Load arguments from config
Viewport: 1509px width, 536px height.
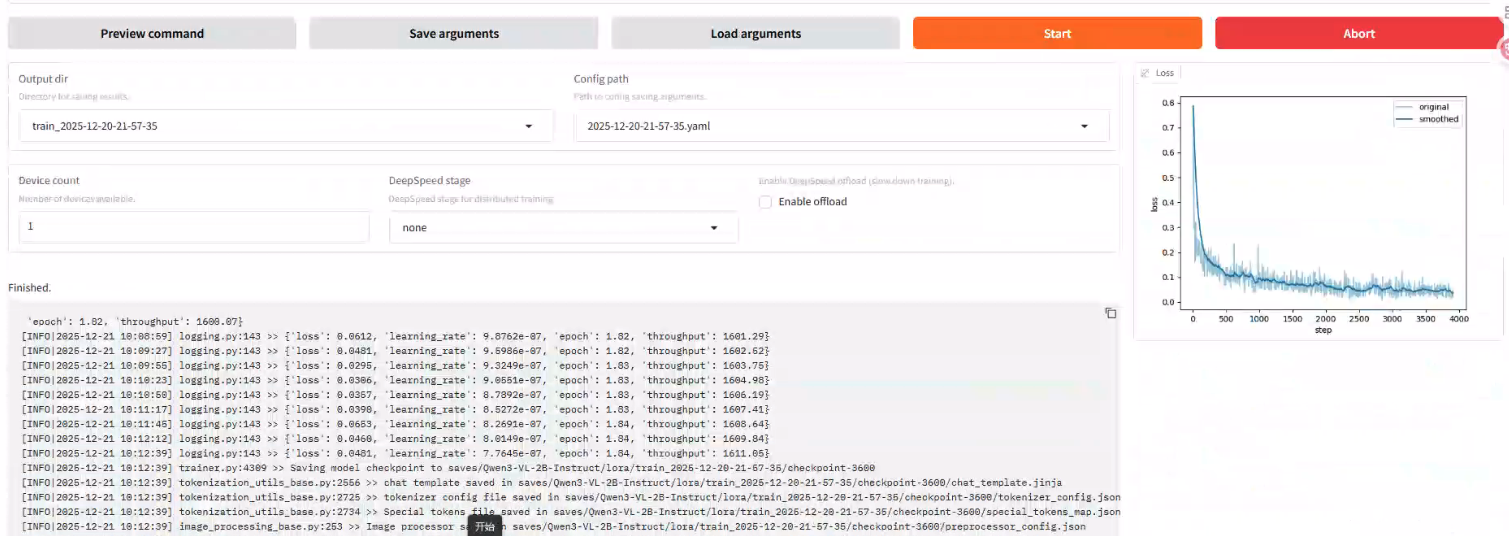756,33
